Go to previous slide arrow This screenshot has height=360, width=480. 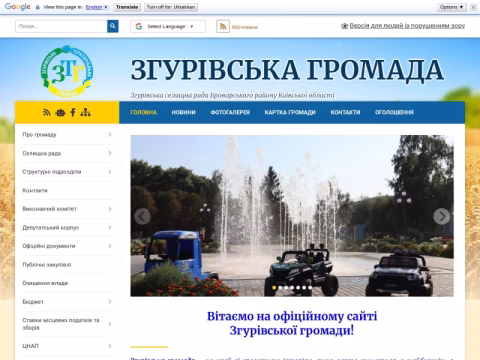(x=142, y=216)
